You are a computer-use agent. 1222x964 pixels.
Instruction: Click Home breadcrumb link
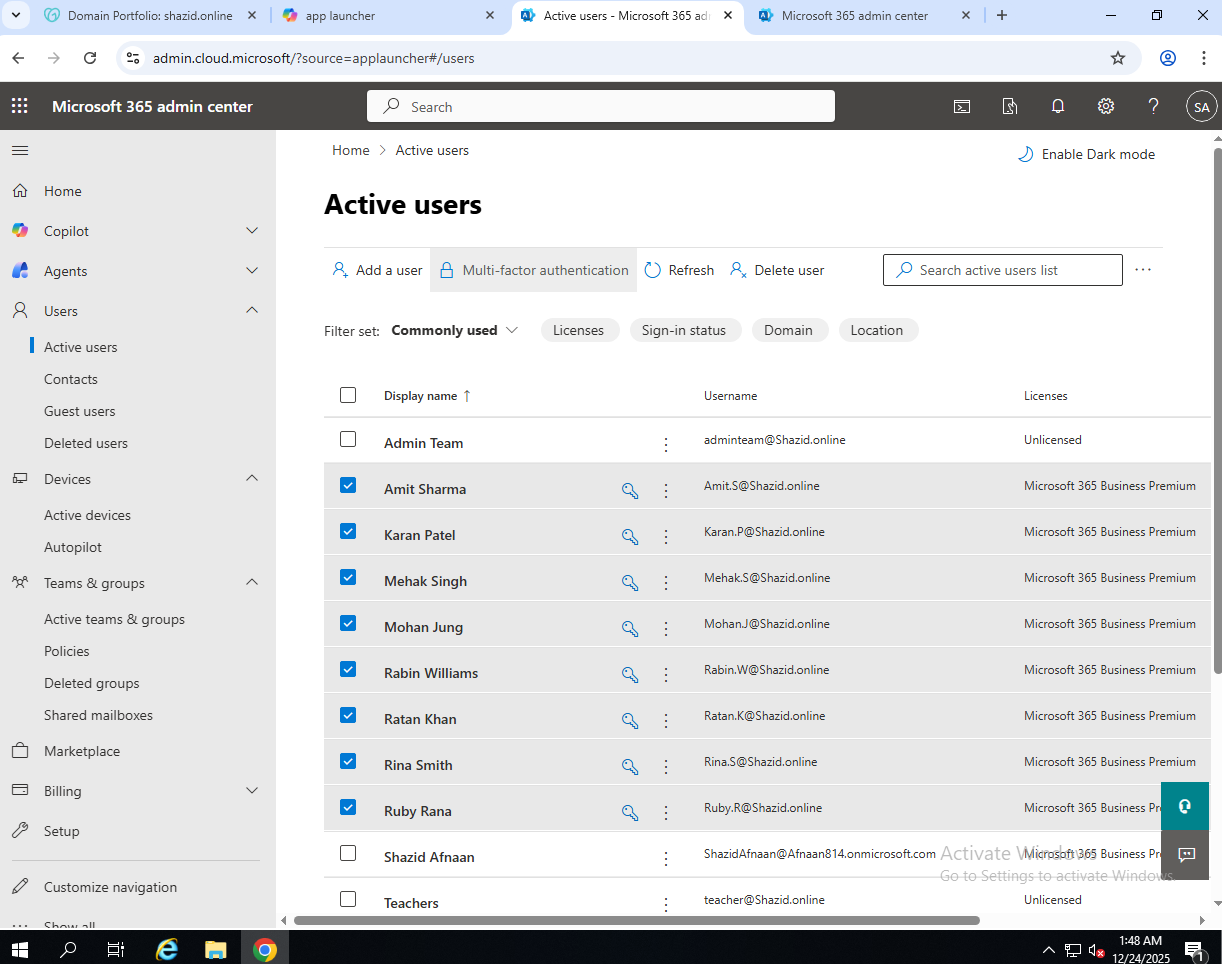(351, 150)
